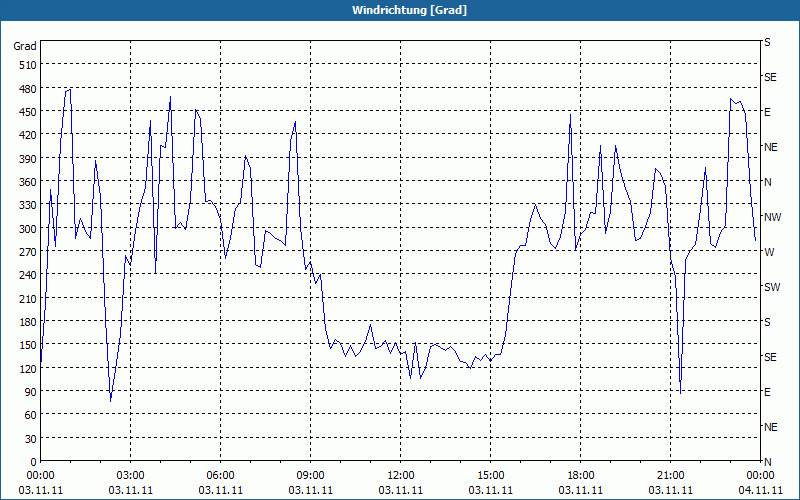Click the 300 degree axis label

(x=28, y=229)
